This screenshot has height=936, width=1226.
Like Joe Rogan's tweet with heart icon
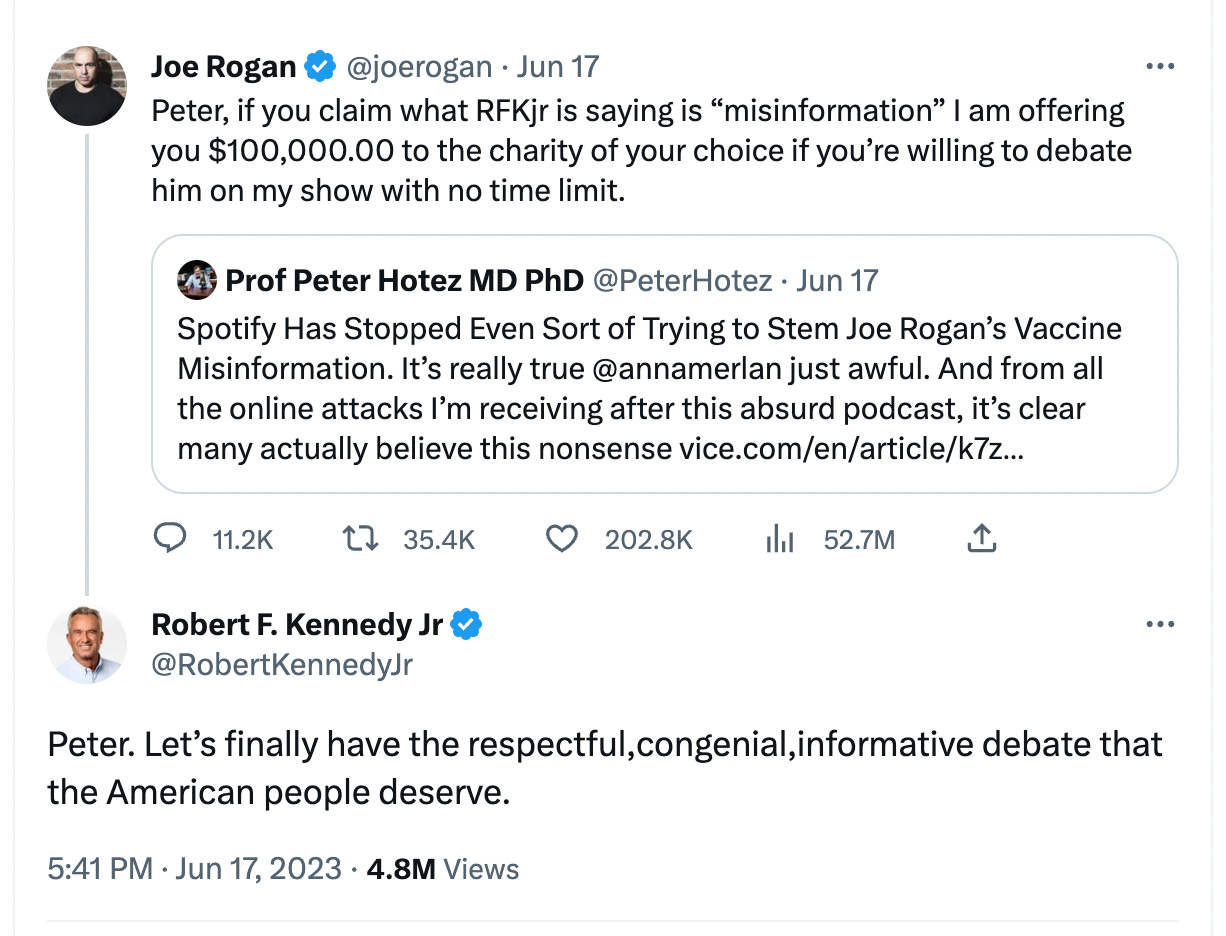pyautogui.click(x=562, y=540)
